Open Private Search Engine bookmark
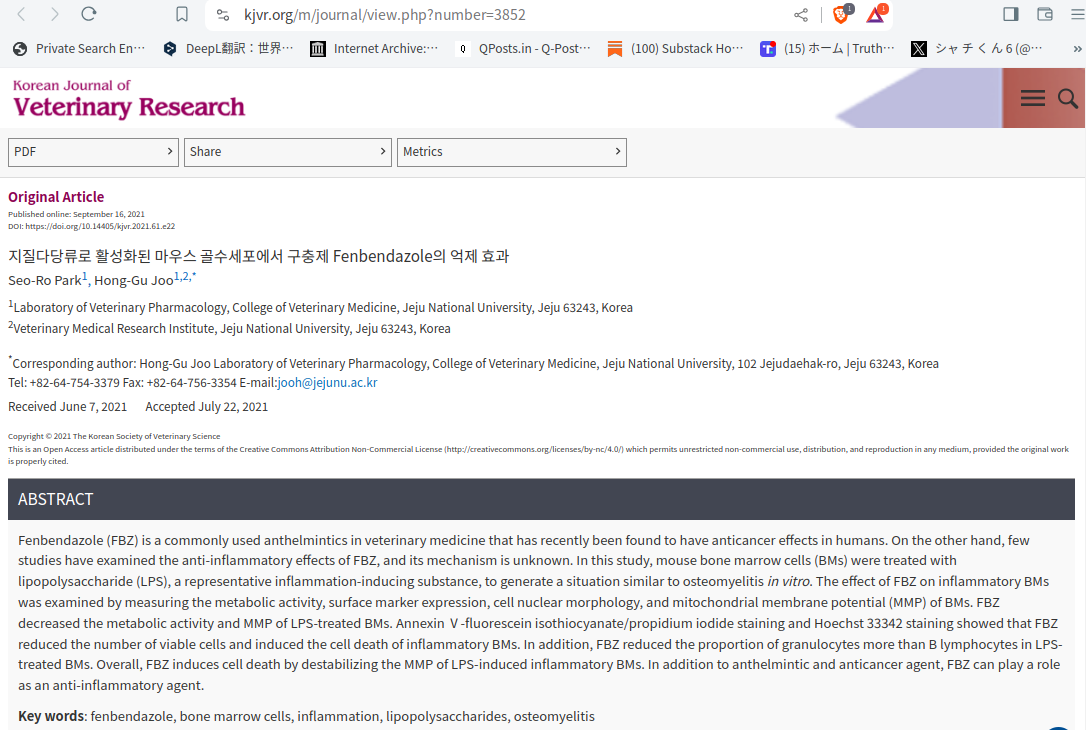The image size is (1086, 730). click(x=79, y=48)
